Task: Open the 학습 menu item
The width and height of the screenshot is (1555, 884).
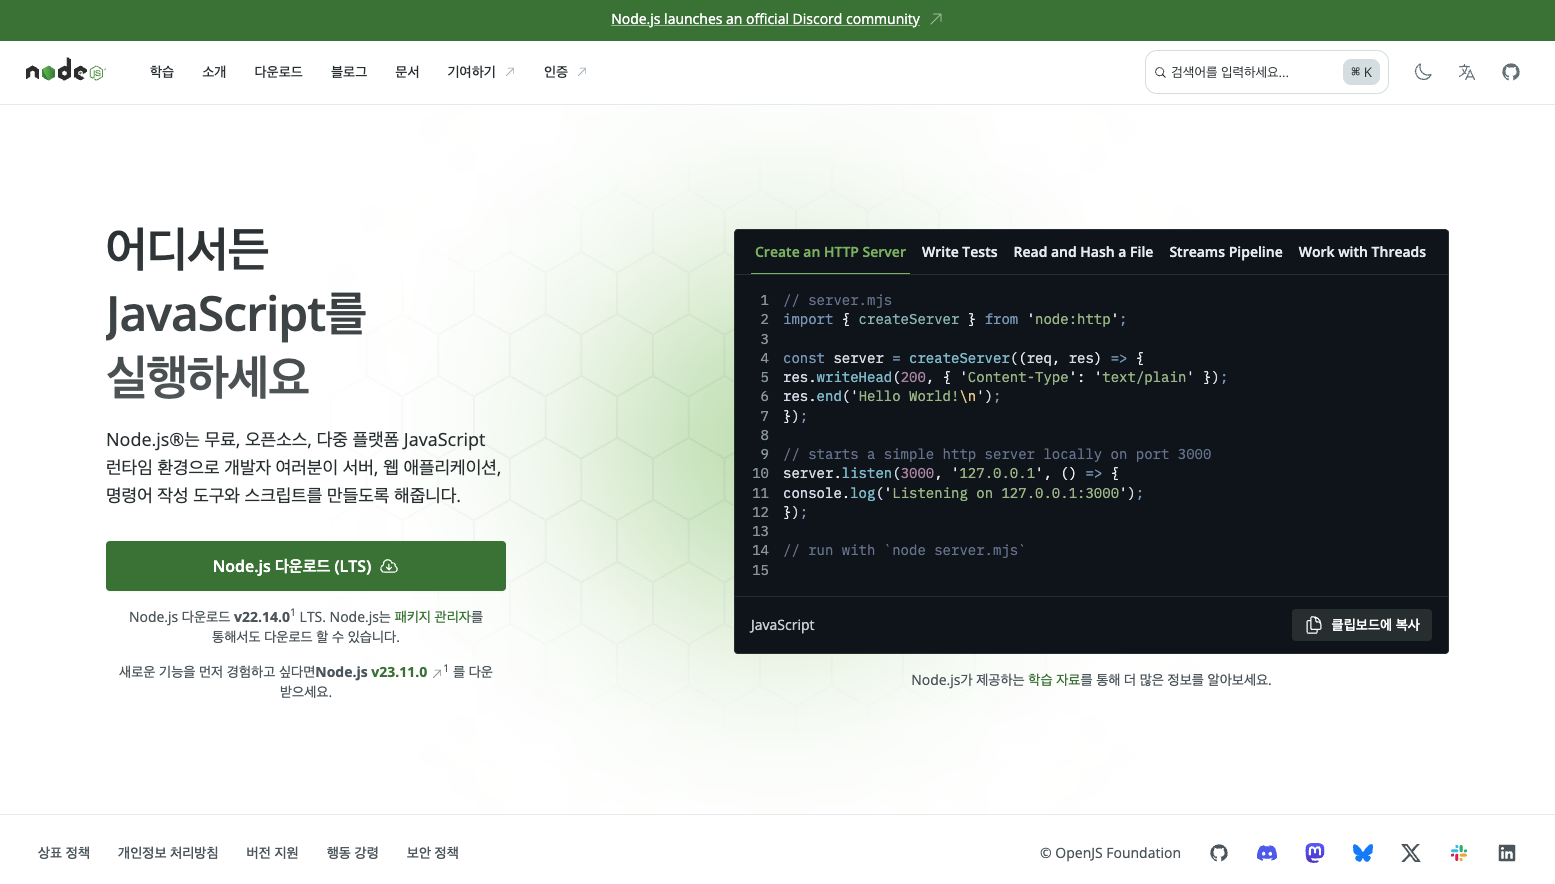Action: (x=162, y=72)
